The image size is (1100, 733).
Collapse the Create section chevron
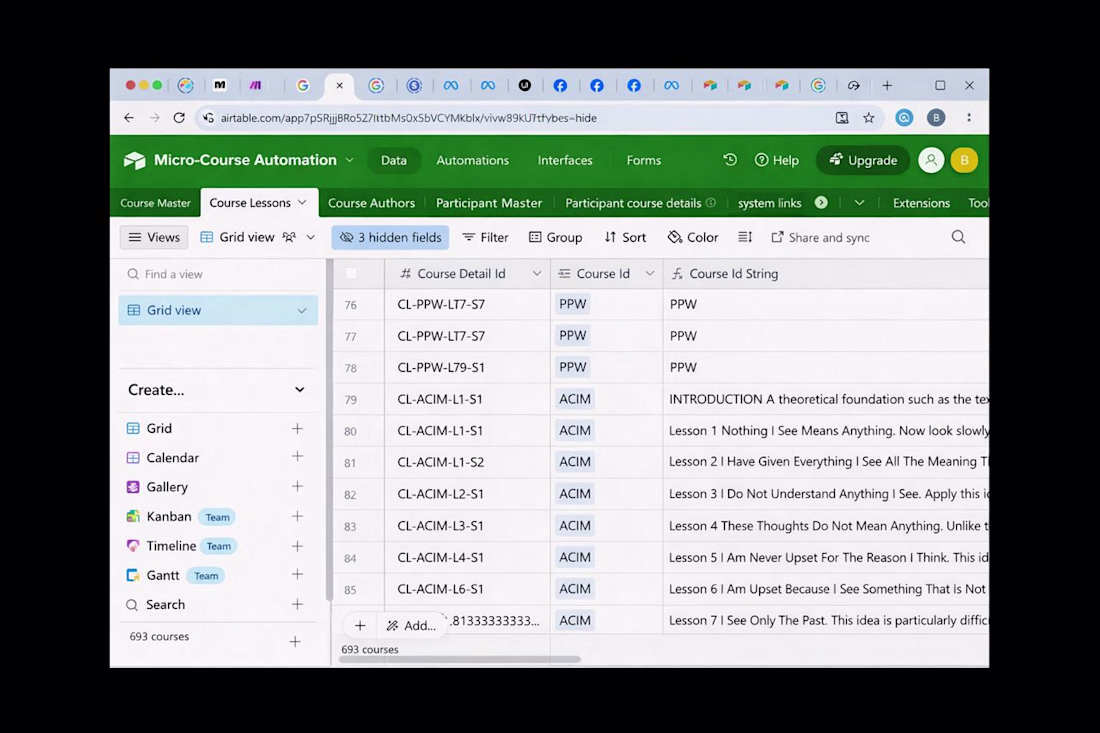click(x=300, y=389)
